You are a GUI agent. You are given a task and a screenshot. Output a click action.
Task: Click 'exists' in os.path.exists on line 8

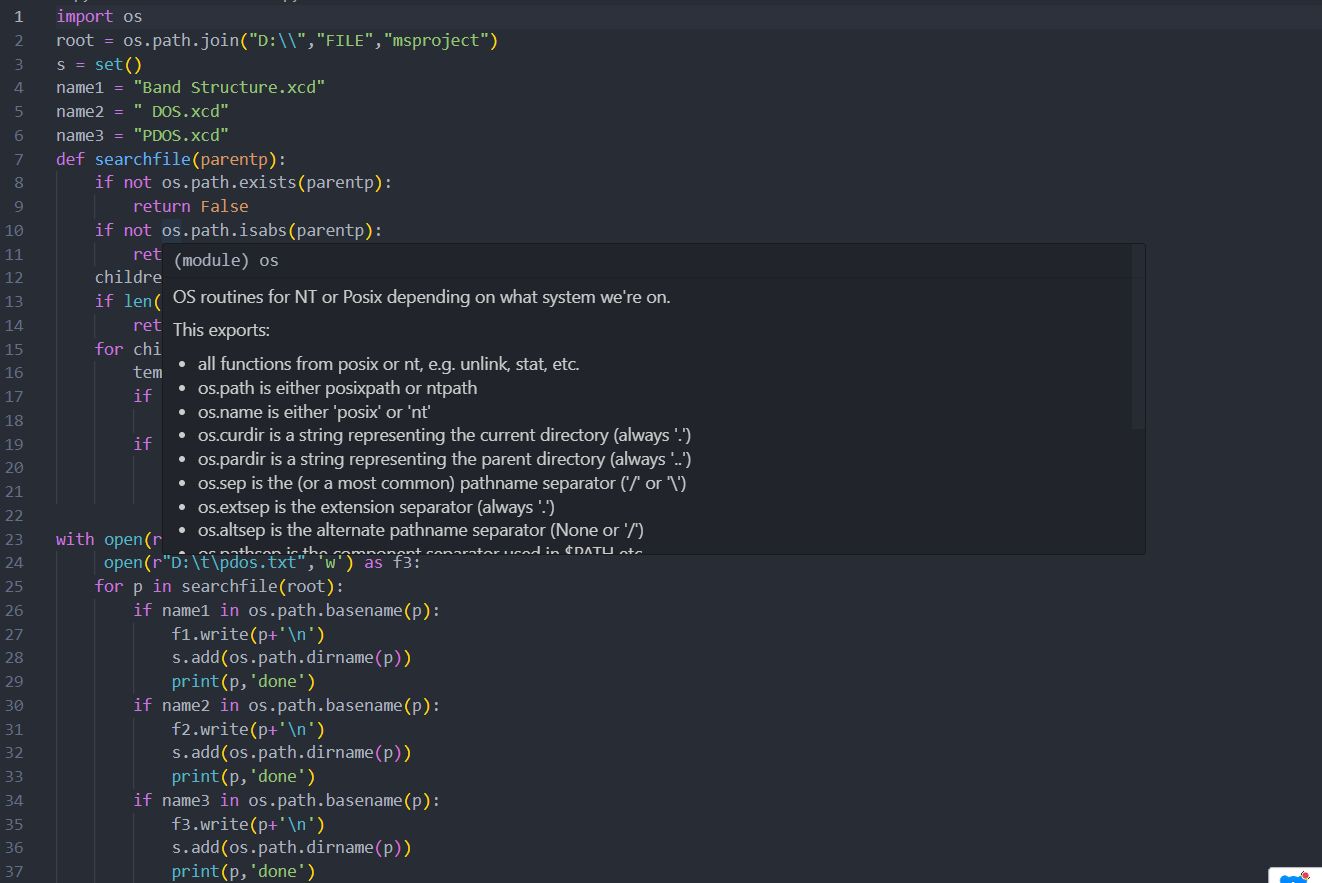pyautogui.click(x=268, y=182)
